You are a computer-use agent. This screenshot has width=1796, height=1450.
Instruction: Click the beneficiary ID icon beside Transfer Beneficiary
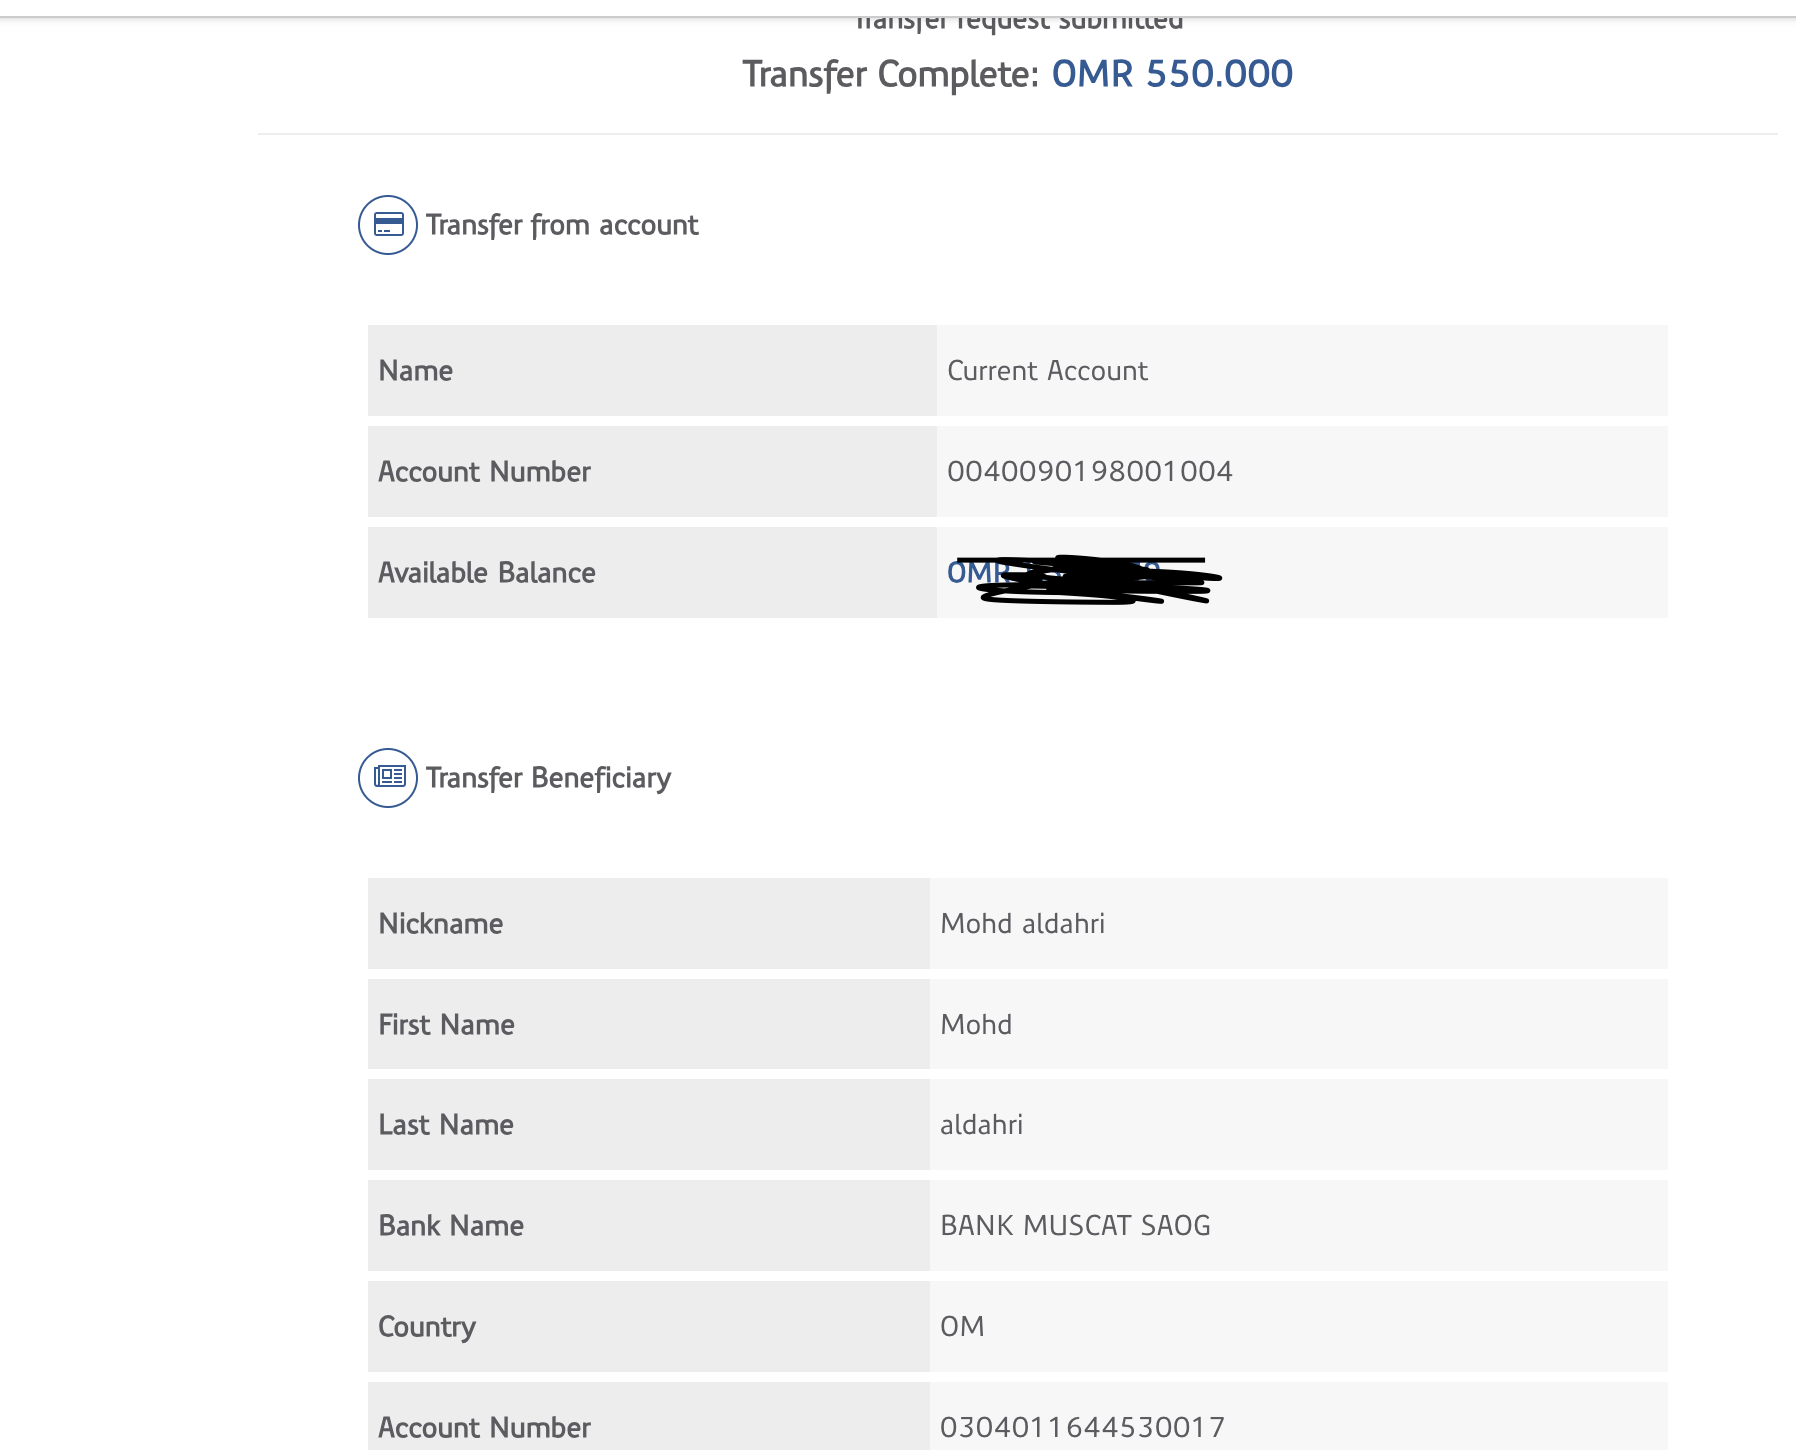tap(388, 778)
